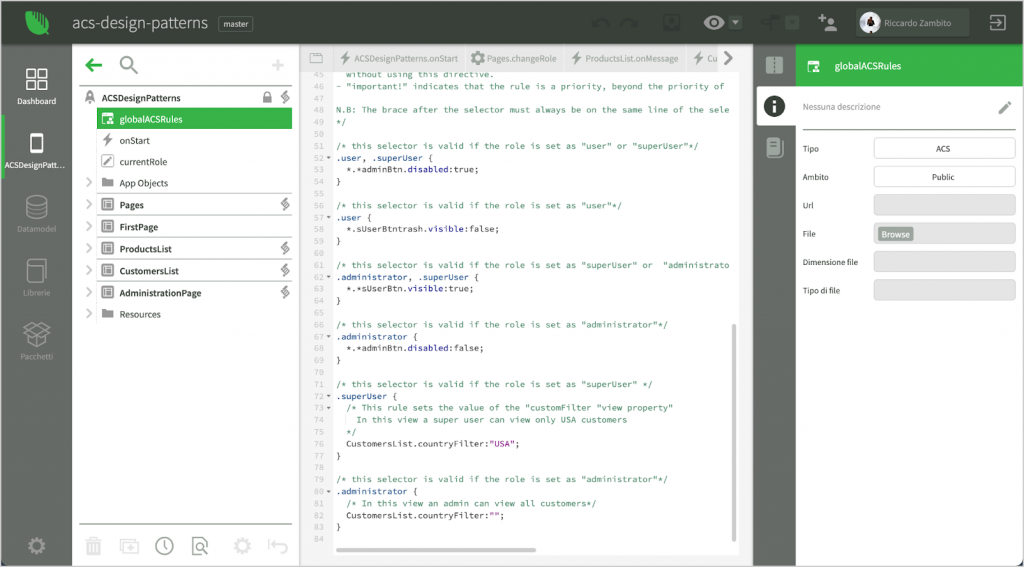This screenshot has width=1024, height=567.
Task: Go back with the green arrow
Action: point(94,65)
